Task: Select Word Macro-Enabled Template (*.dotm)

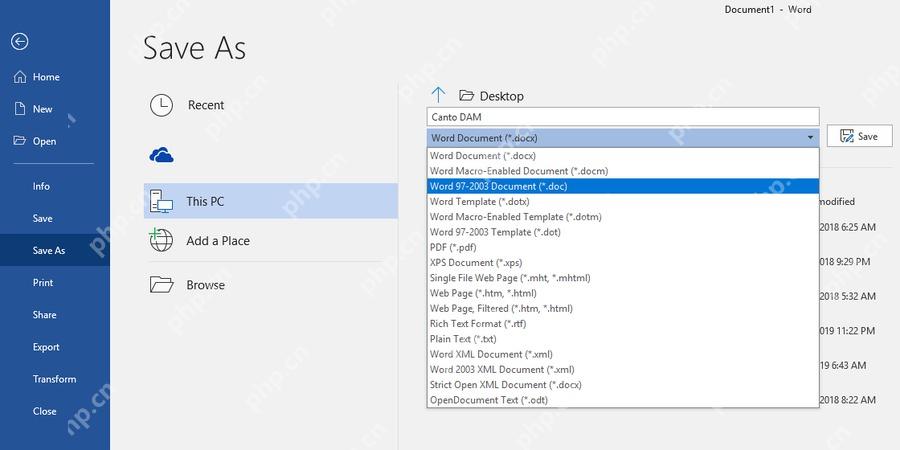Action: point(623,217)
